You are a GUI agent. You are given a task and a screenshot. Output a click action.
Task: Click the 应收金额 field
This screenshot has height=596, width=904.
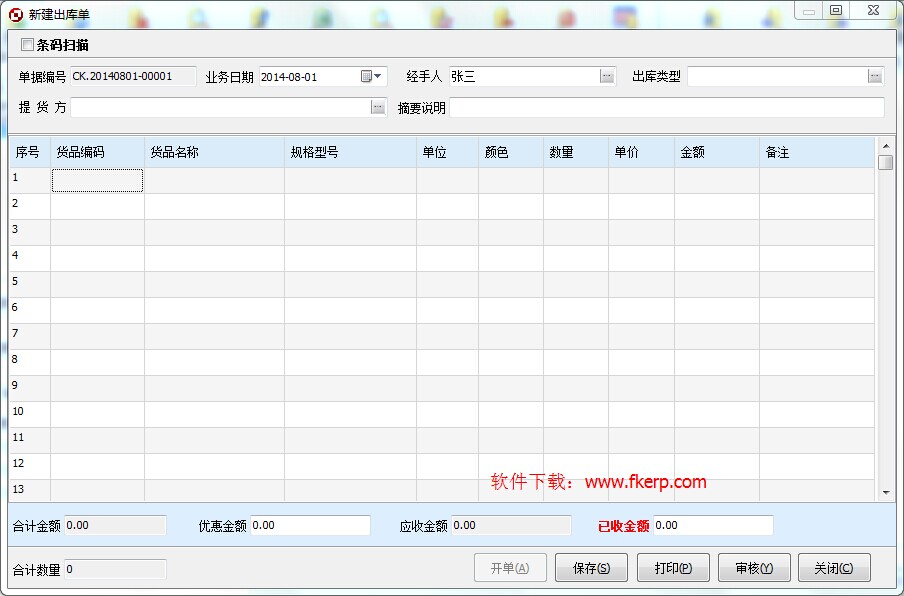point(511,525)
